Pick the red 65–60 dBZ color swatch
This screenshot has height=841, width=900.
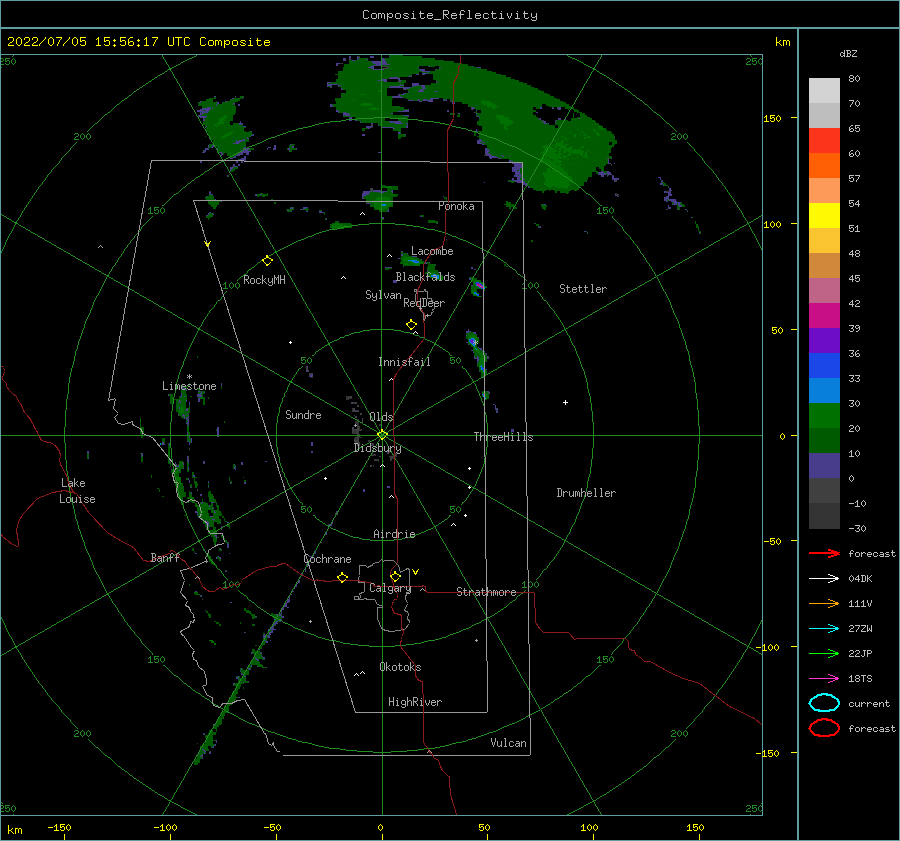coord(824,140)
